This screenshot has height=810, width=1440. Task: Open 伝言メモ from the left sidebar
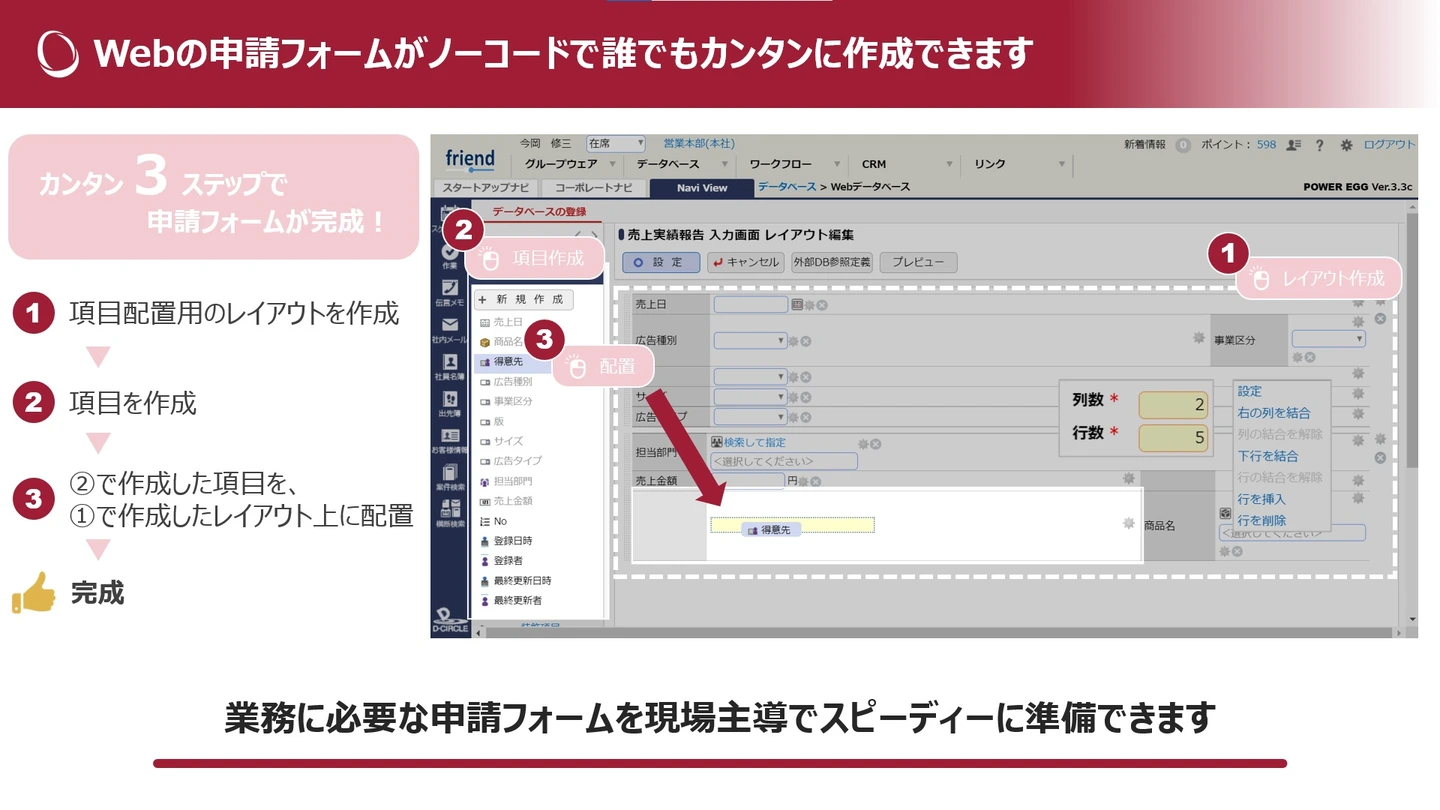point(448,288)
